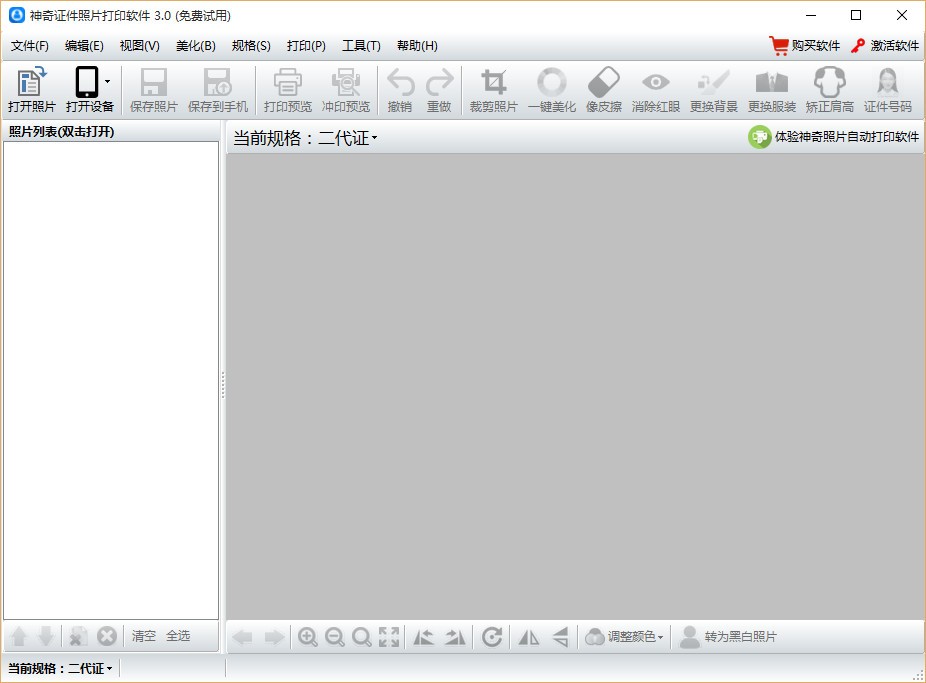Screen dimensions: 926x683
Task: Click the next photo right arrow
Action: 274,637
